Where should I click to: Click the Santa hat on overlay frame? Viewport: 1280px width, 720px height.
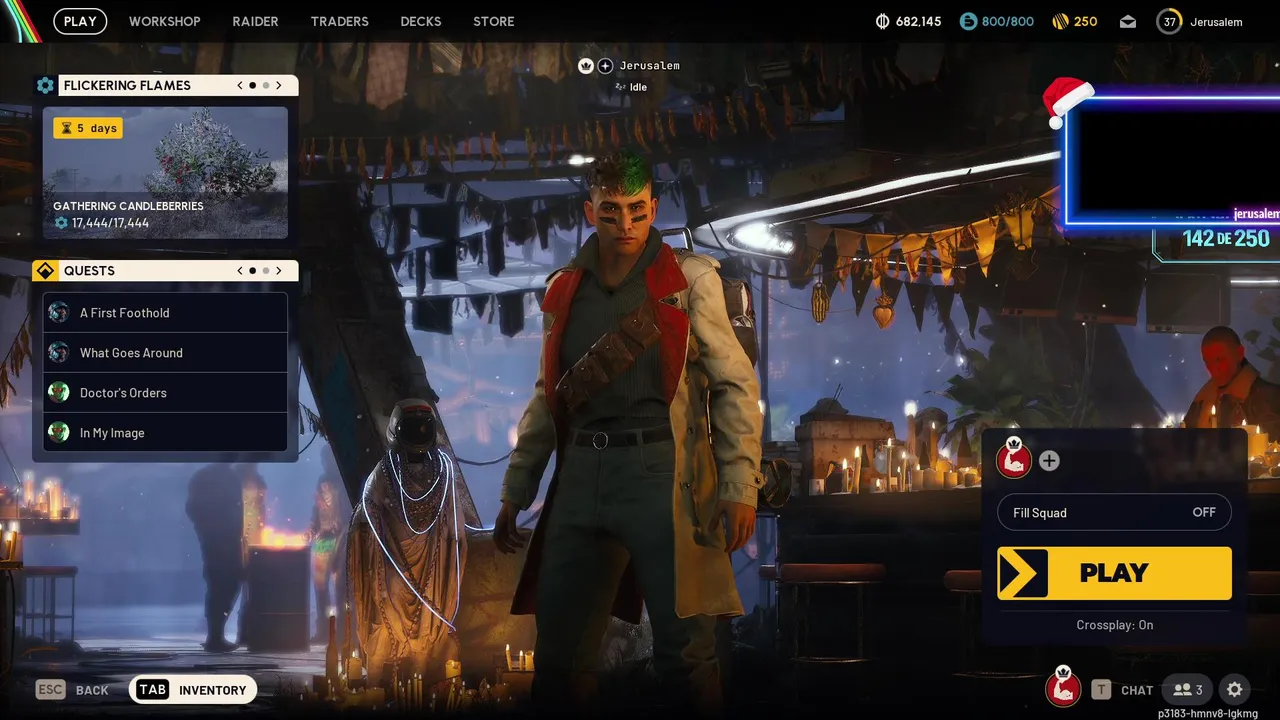tap(1067, 102)
